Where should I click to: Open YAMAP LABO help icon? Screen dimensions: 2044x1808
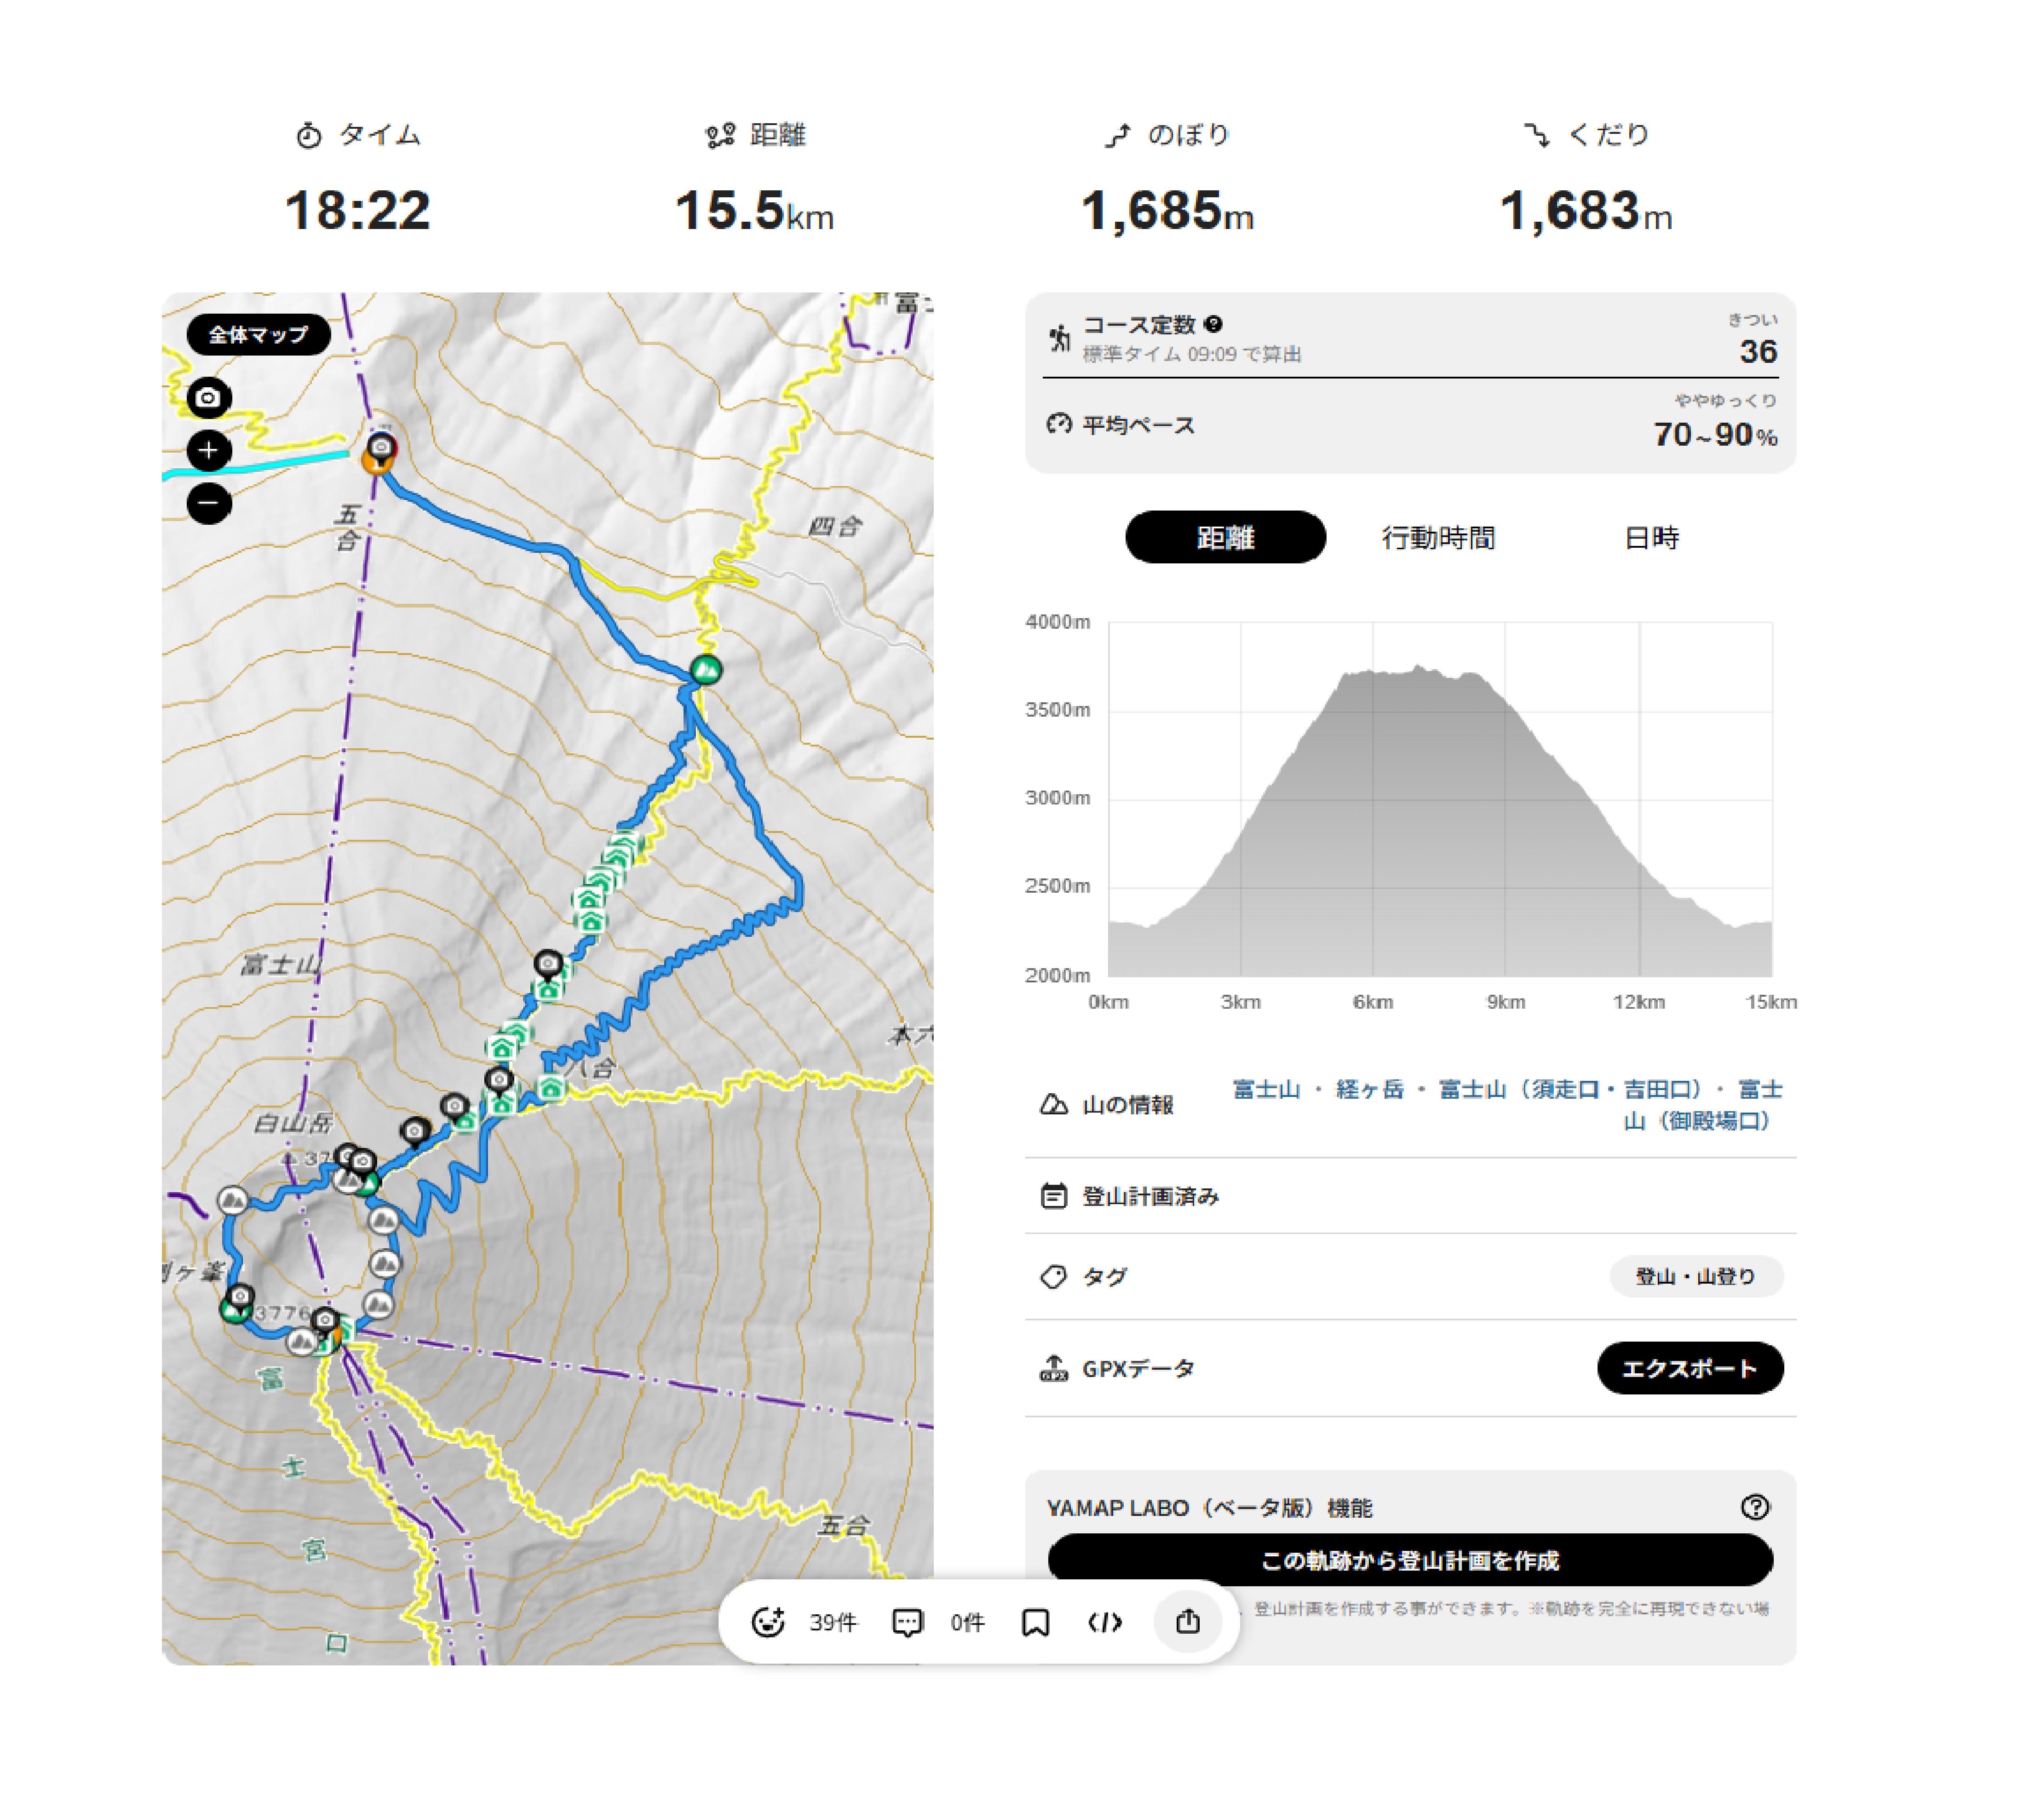pyautogui.click(x=1755, y=1507)
